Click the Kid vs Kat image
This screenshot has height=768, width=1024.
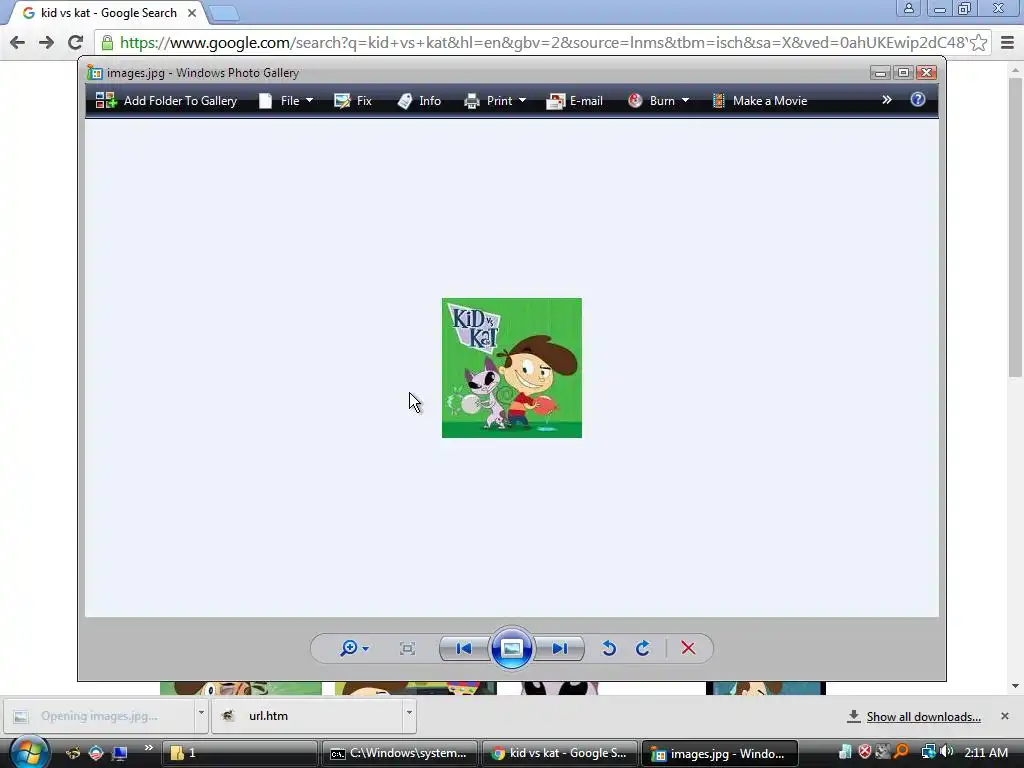[511, 368]
